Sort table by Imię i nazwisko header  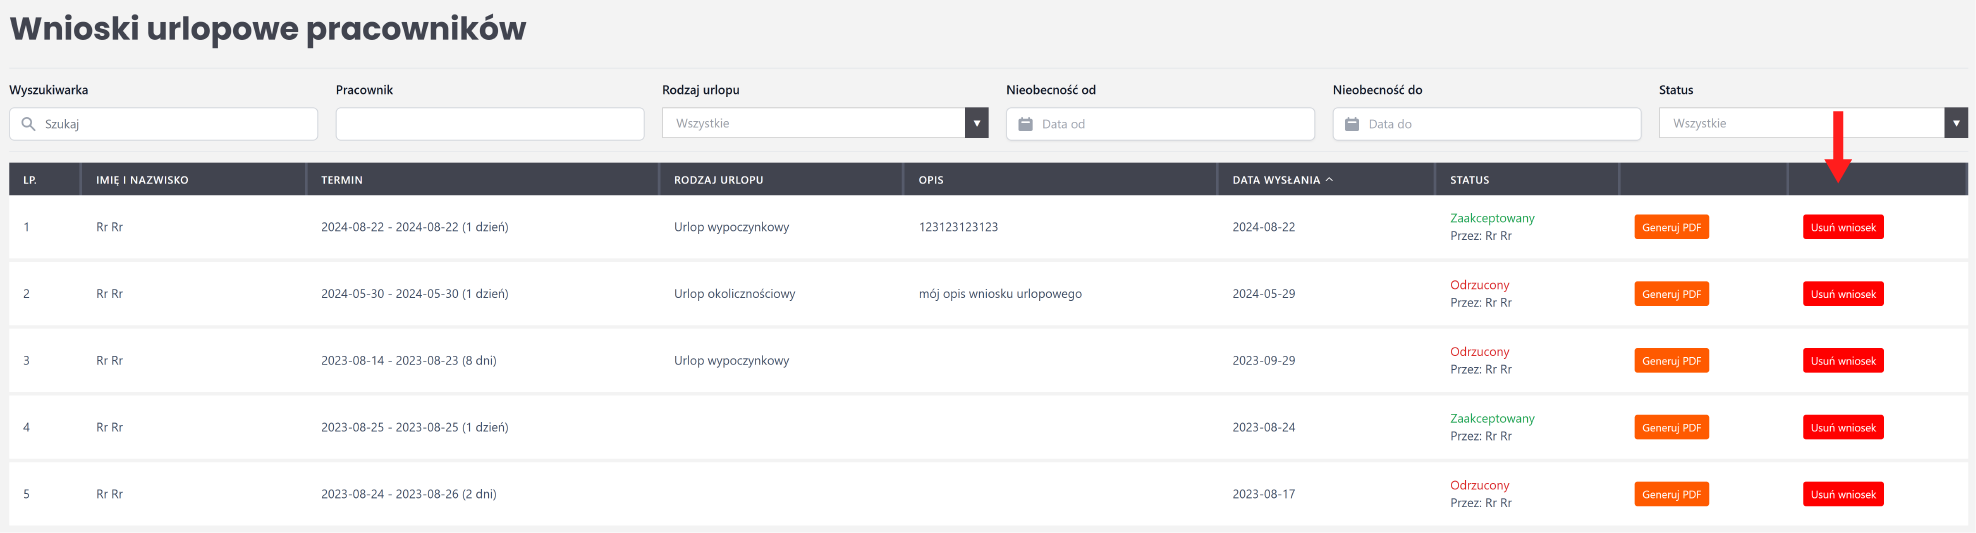(x=142, y=180)
